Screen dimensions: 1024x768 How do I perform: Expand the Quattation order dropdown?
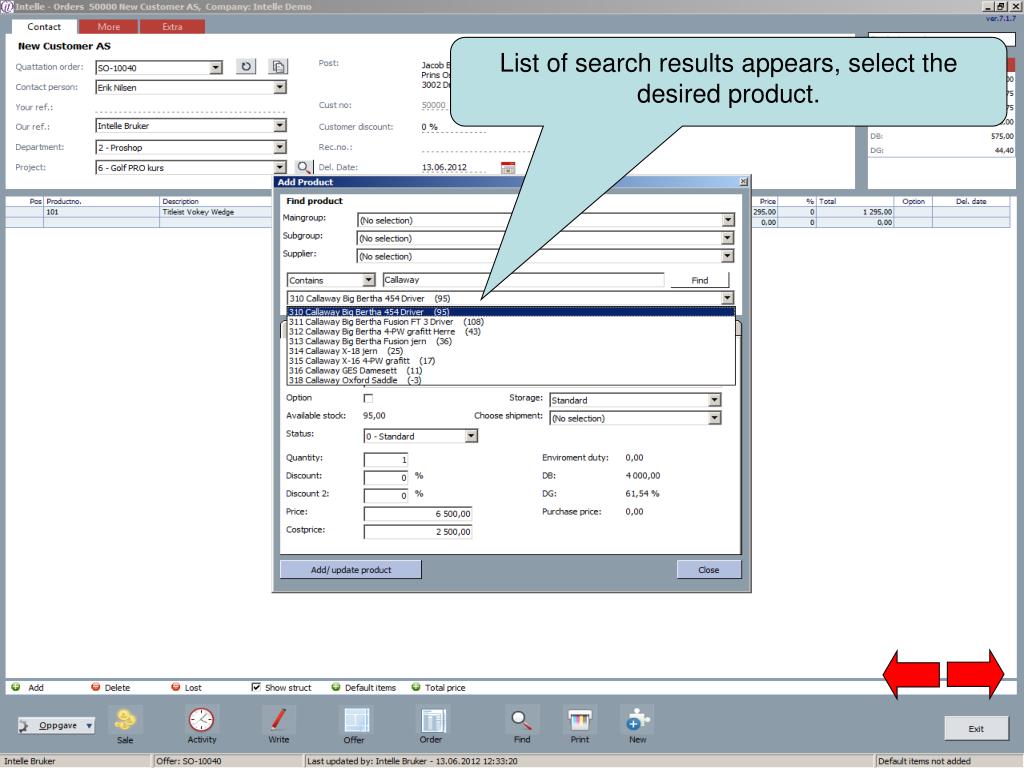[216, 67]
